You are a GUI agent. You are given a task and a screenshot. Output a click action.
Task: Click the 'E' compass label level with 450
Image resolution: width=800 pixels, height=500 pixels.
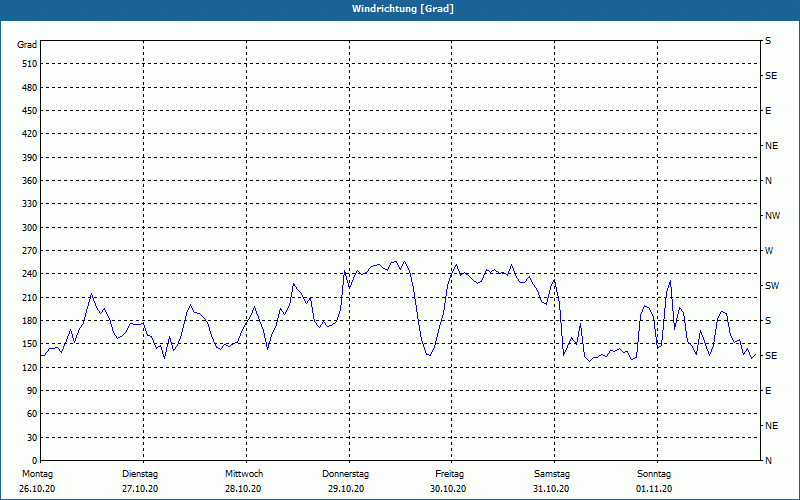pos(768,111)
